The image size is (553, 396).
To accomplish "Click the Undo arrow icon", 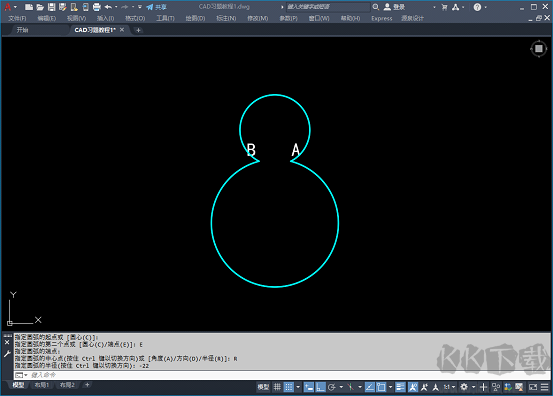I will [108, 7].
